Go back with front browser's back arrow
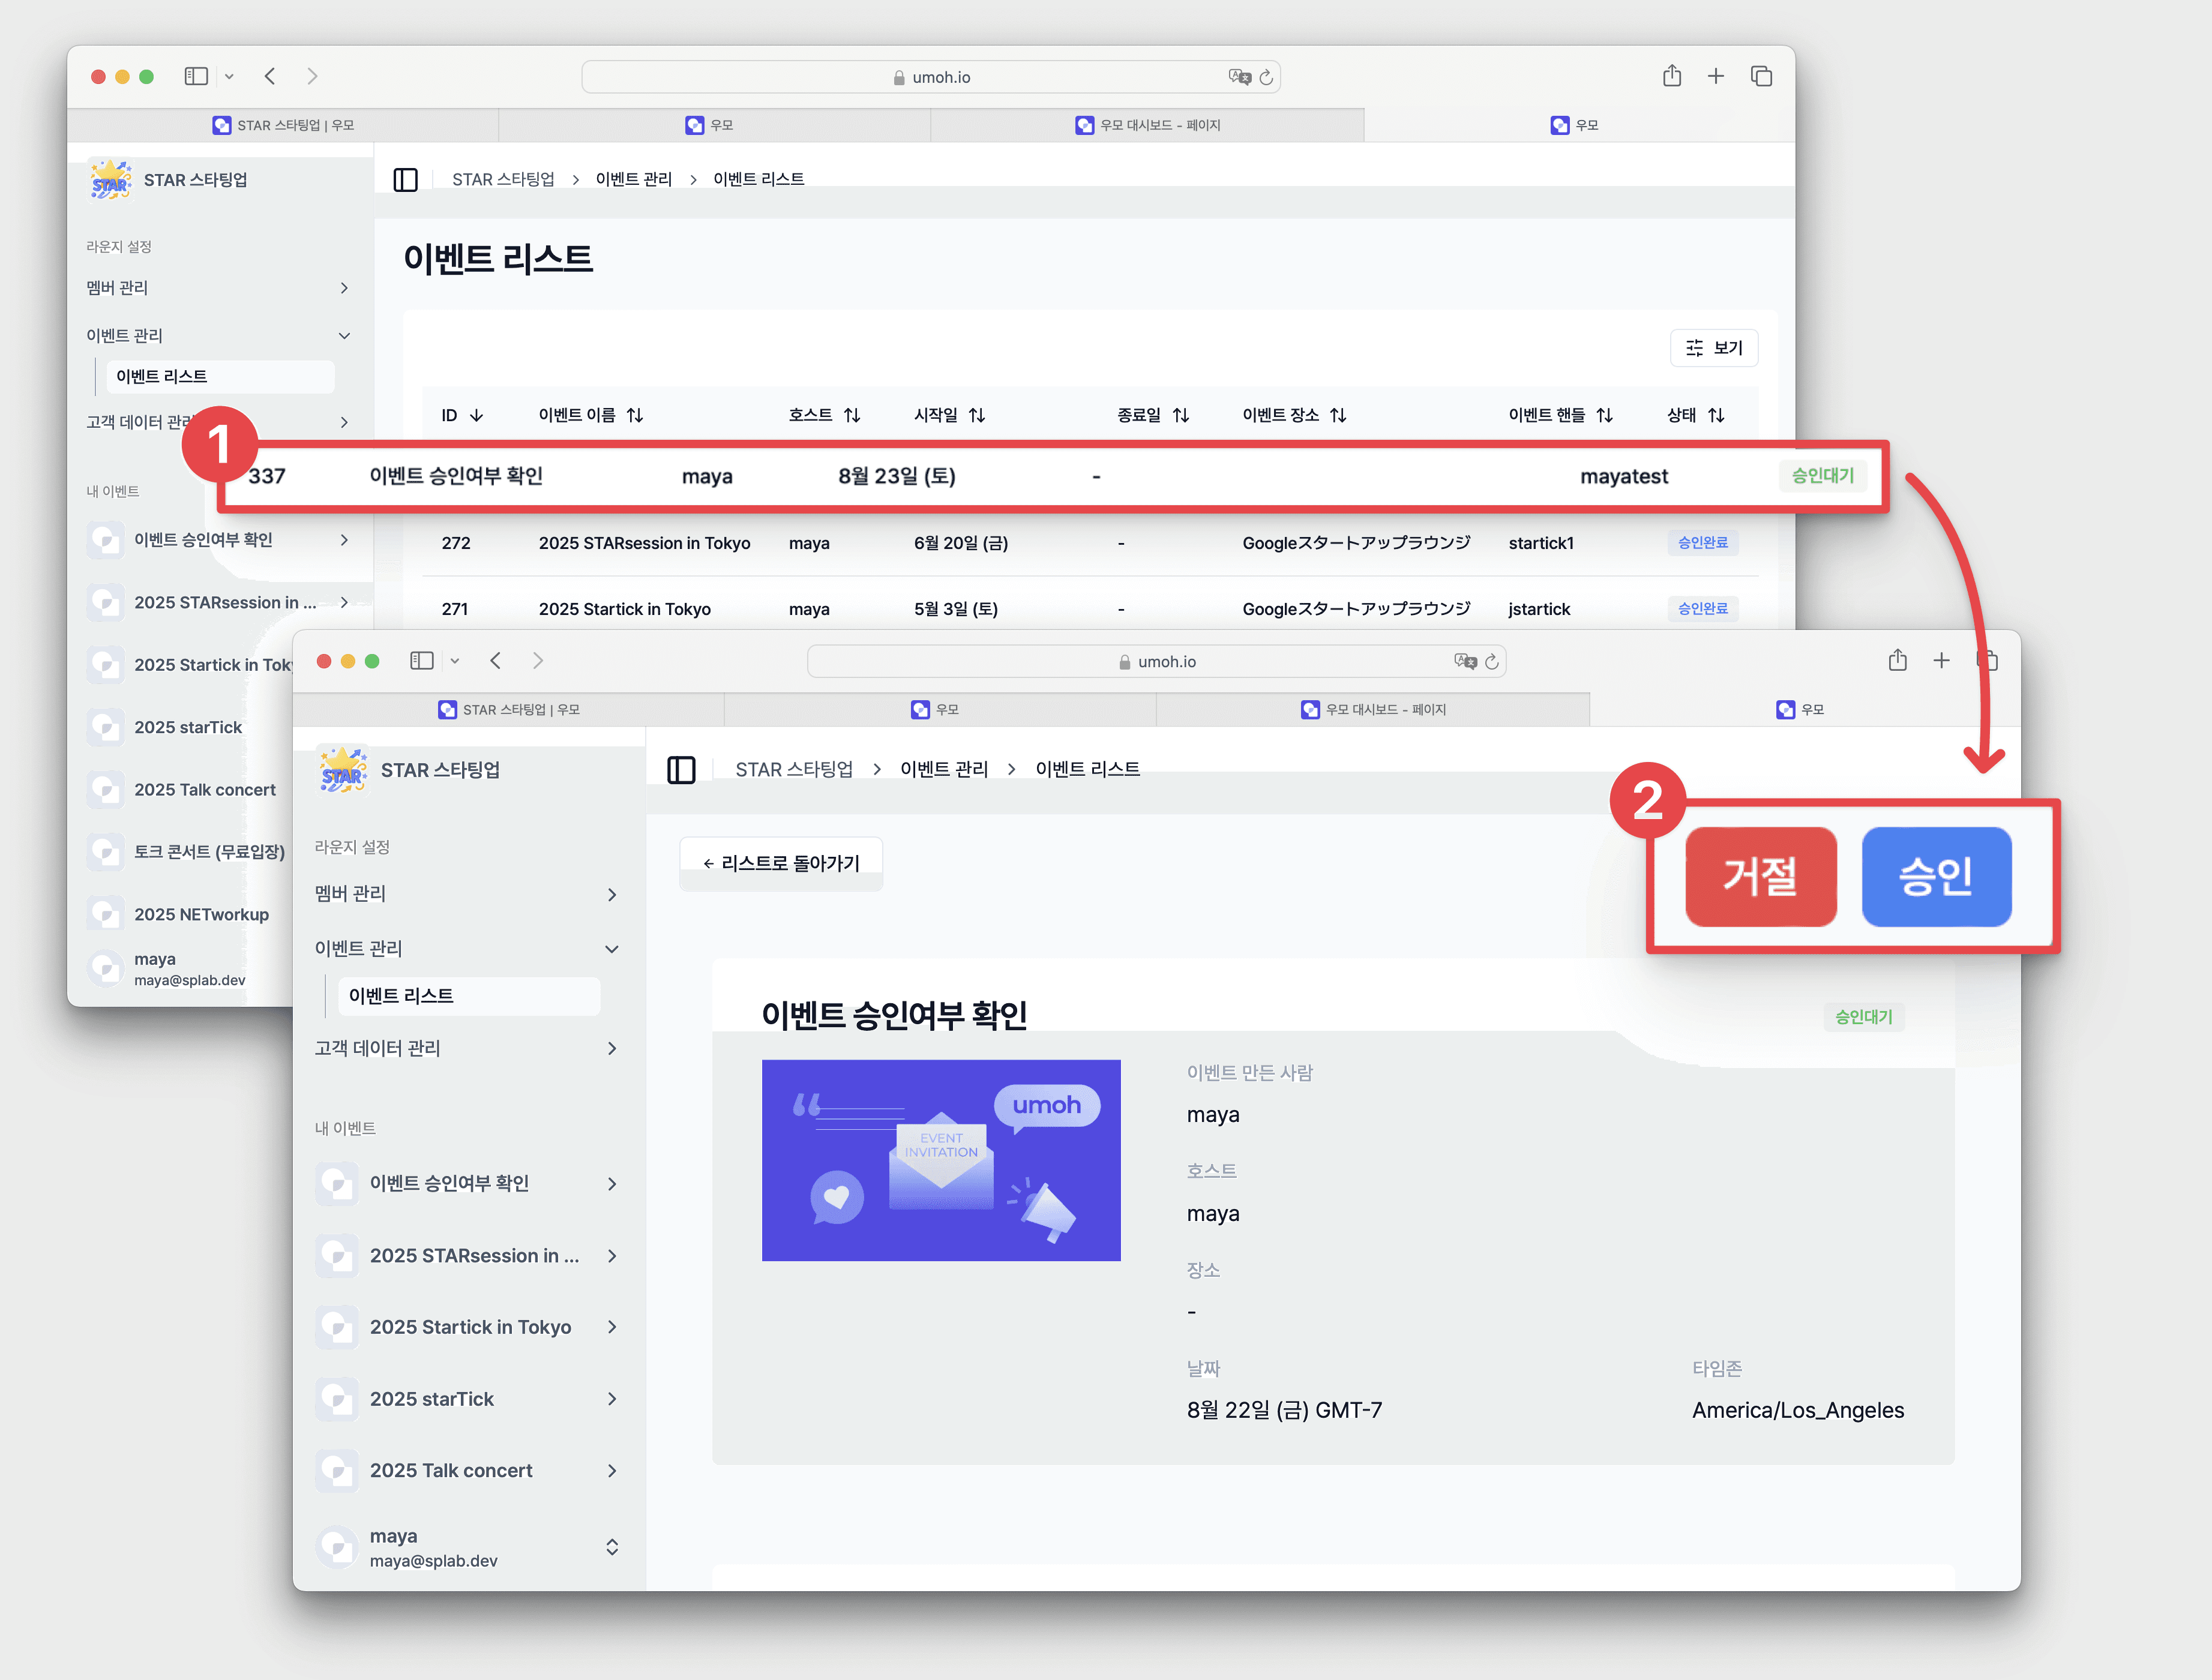The height and width of the screenshot is (1680, 2212). tap(496, 660)
